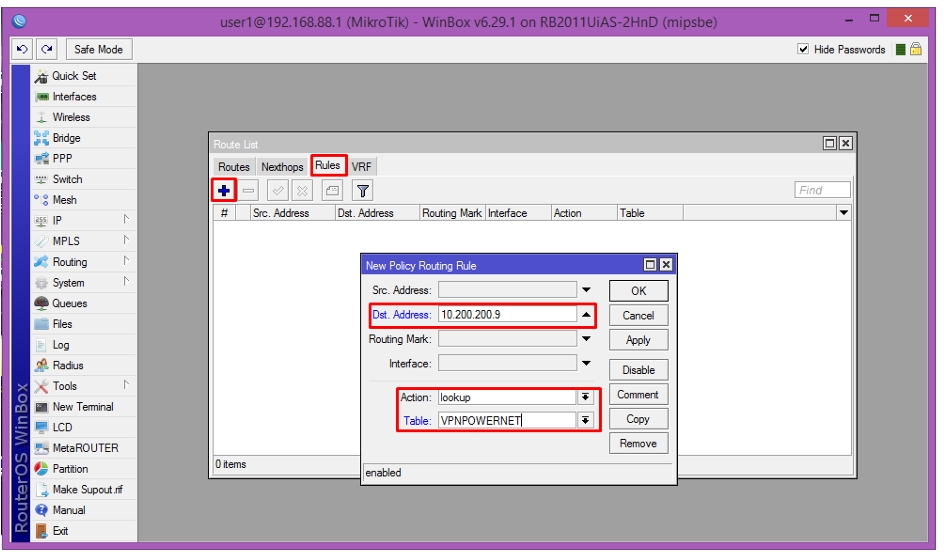Open the Table VPNPOWERNET dropdown

[585, 420]
